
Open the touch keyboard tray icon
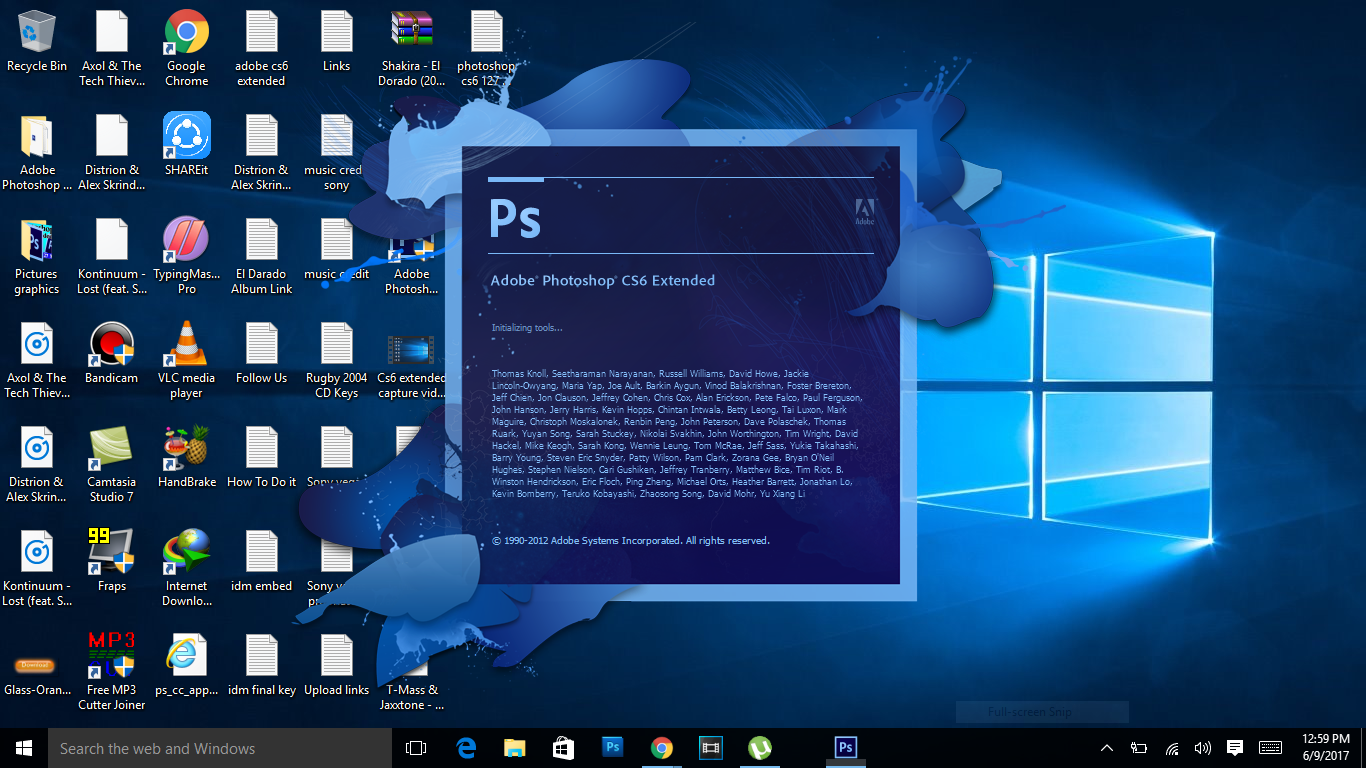[x=1271, y=748]
